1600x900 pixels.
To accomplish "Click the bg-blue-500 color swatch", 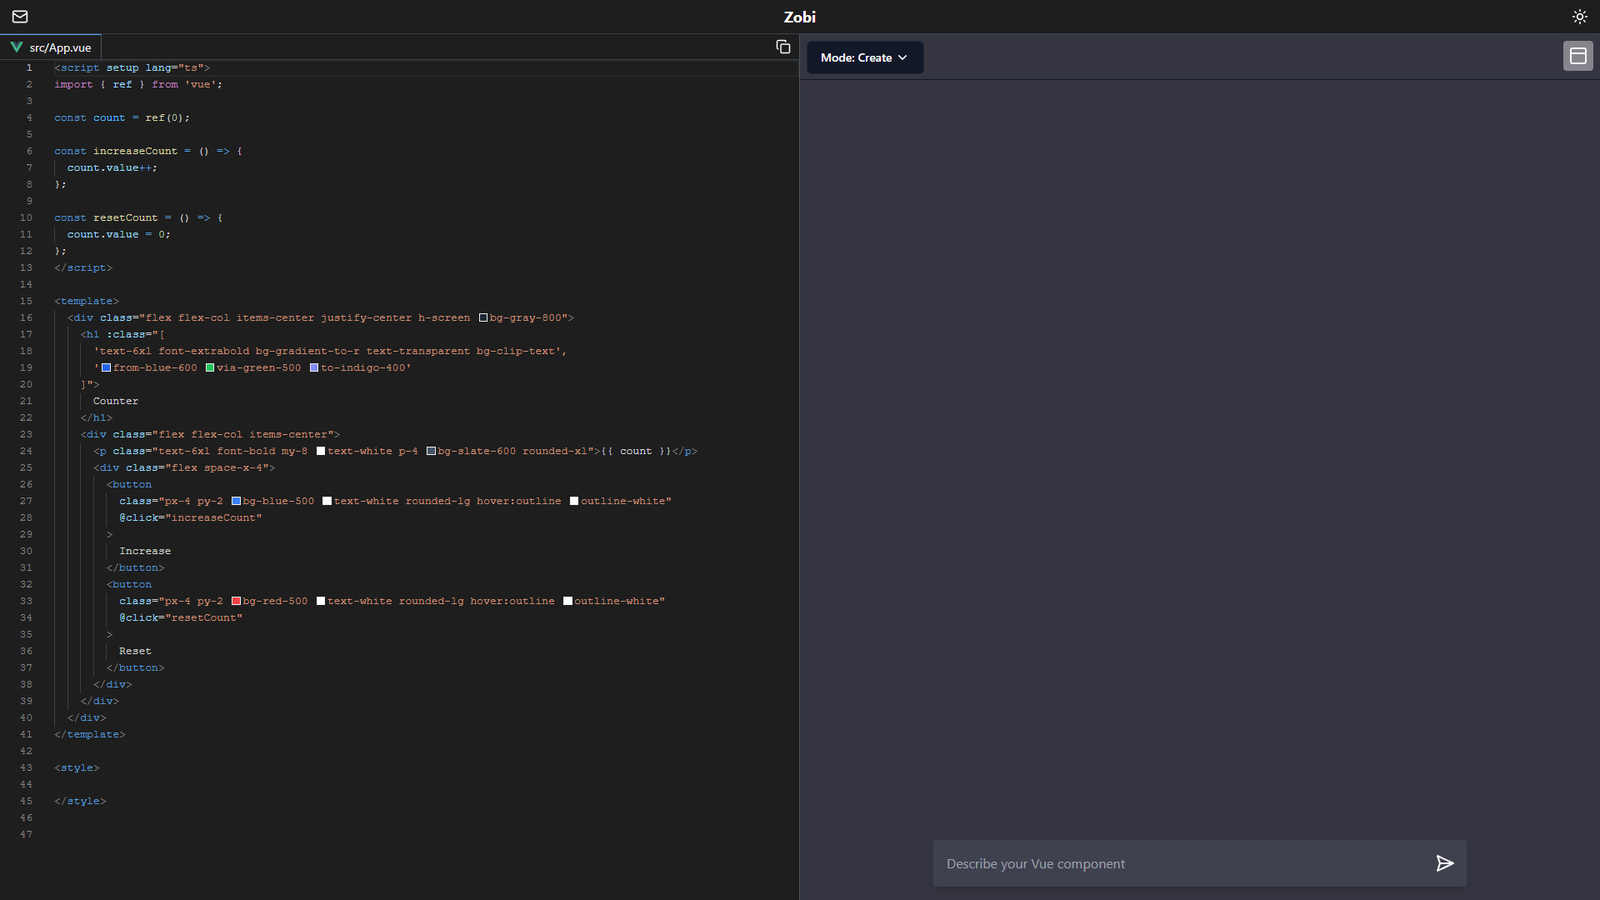I will click(236, 501).
